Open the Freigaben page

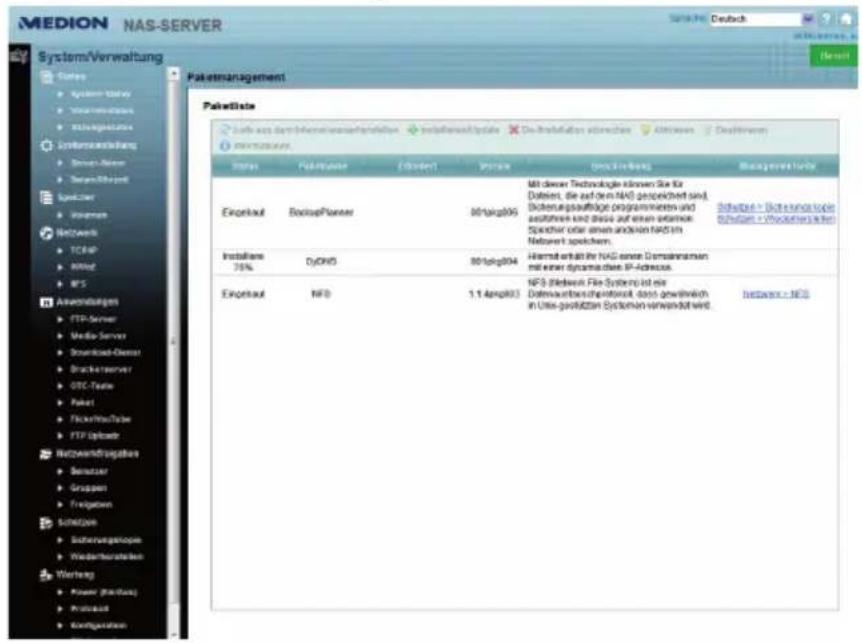click(91, 505)
